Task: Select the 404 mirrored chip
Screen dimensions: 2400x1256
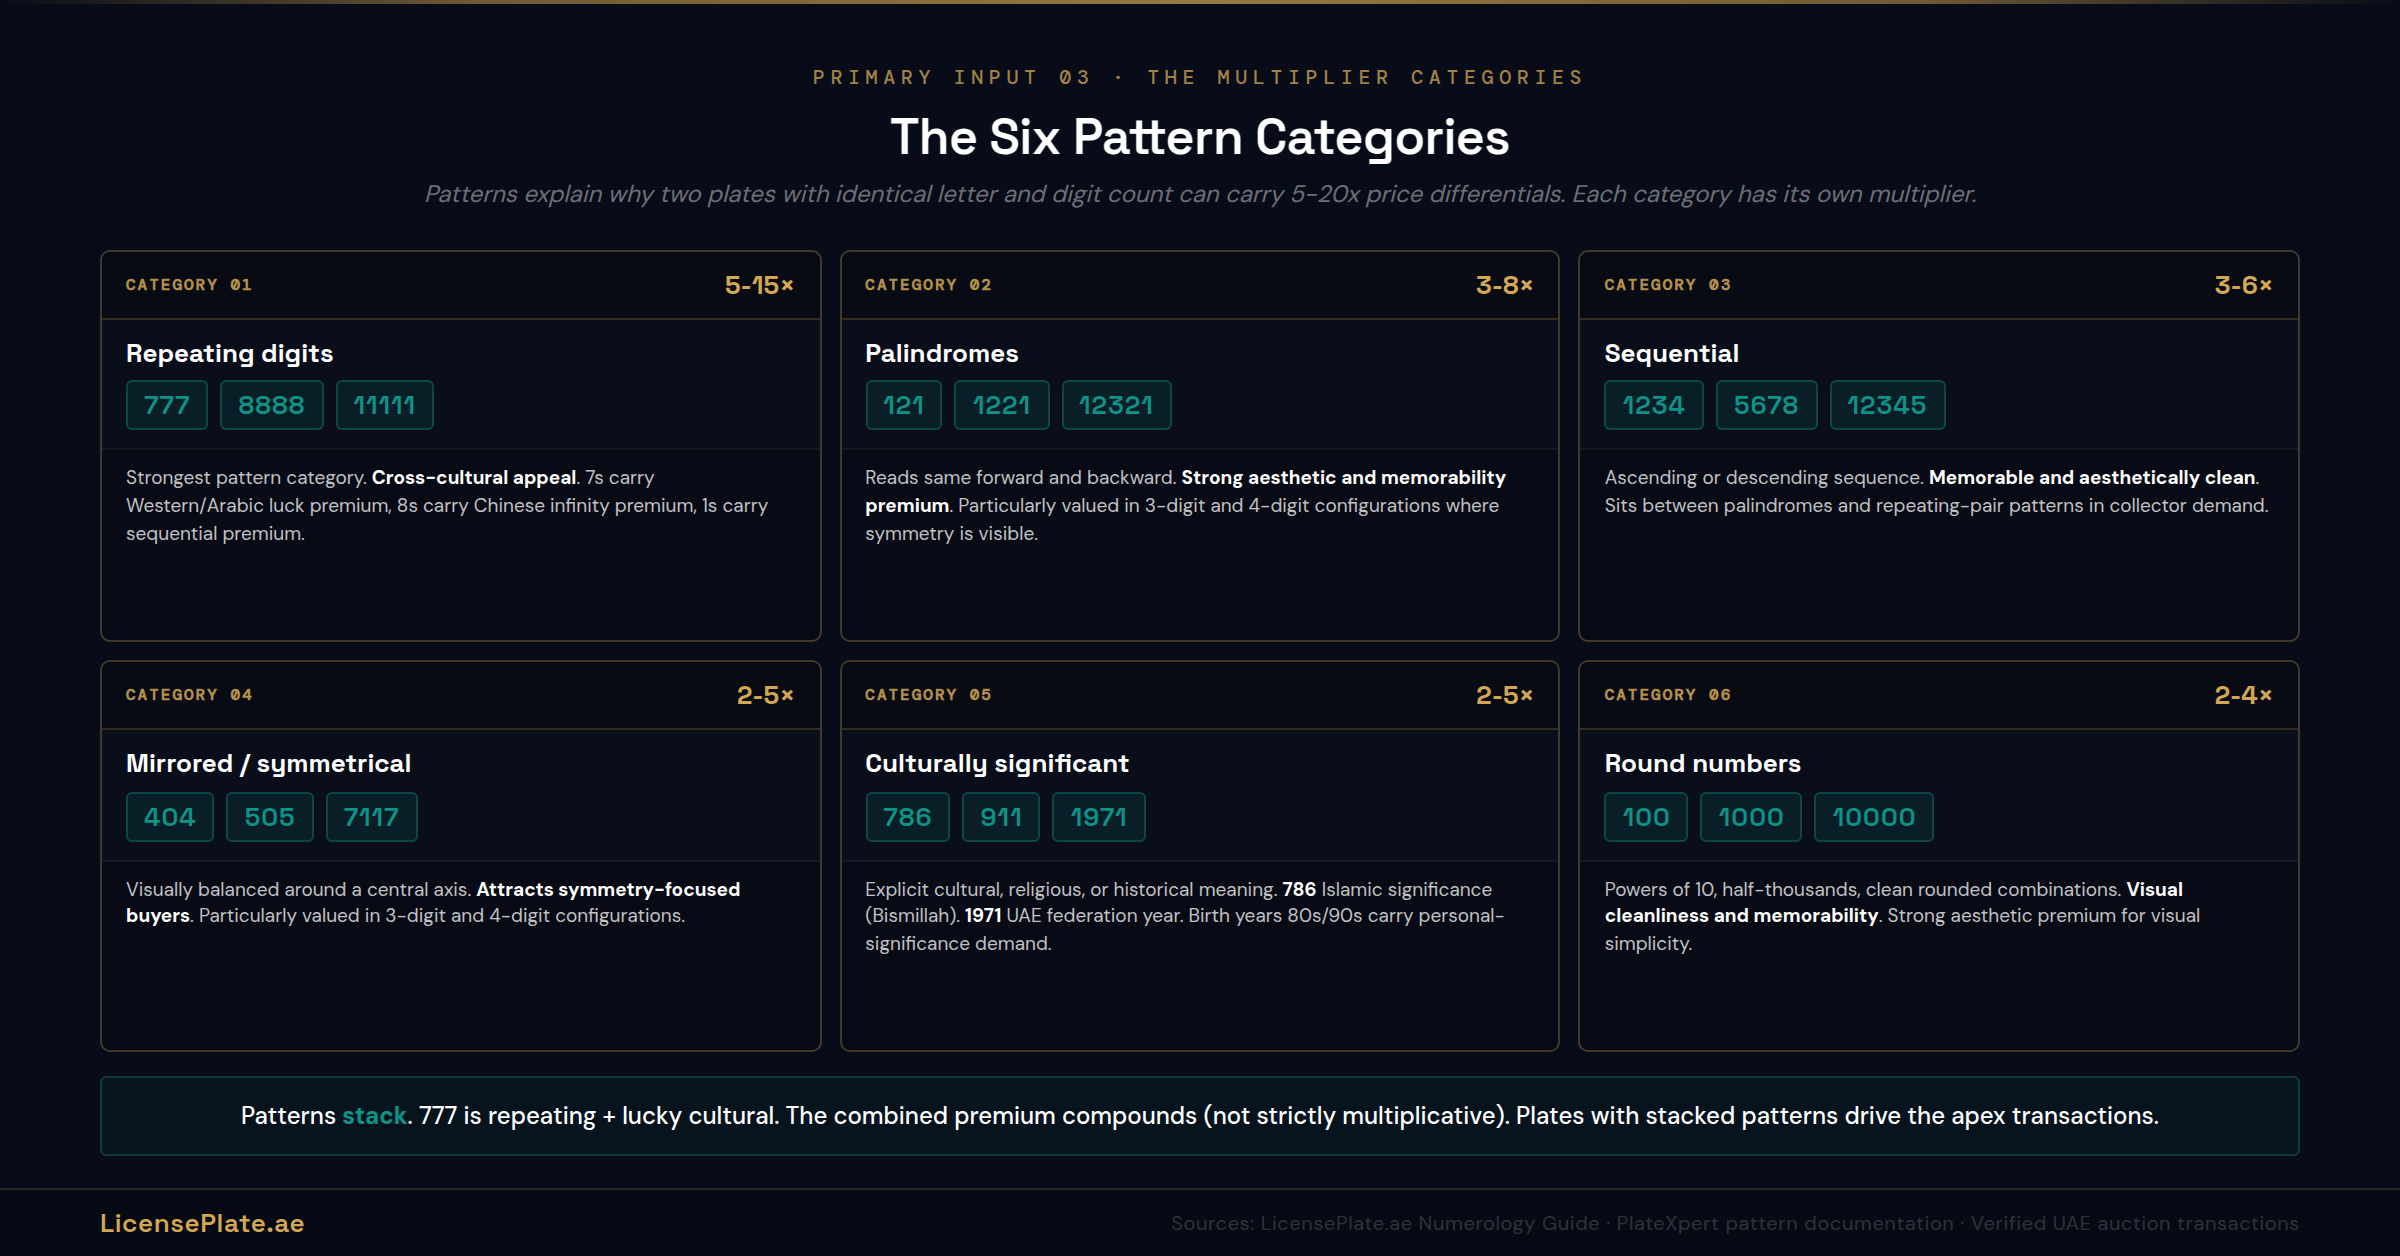Action: click(169, 817)
